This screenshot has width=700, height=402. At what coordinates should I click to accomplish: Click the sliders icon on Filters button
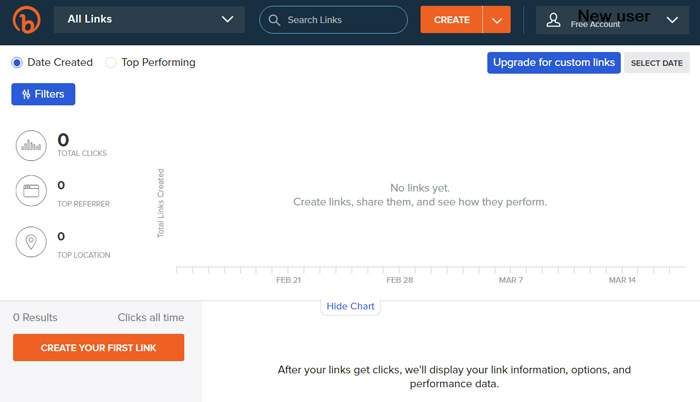click(x=26, y=94)
